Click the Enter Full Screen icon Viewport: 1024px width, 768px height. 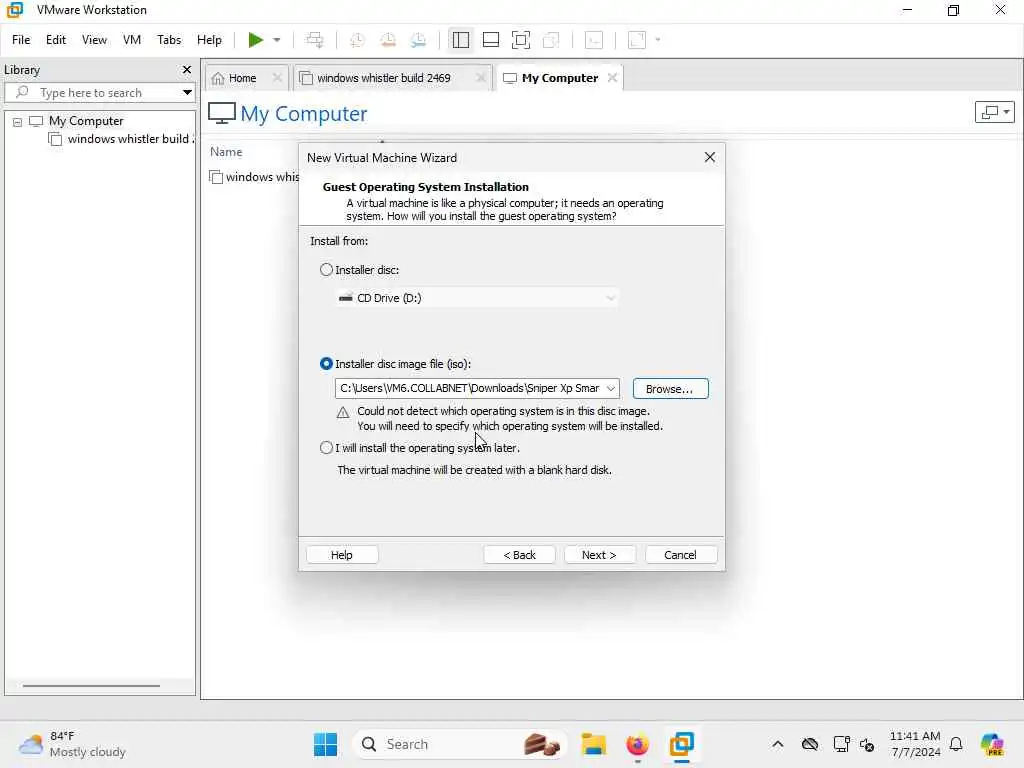point(520,40)
